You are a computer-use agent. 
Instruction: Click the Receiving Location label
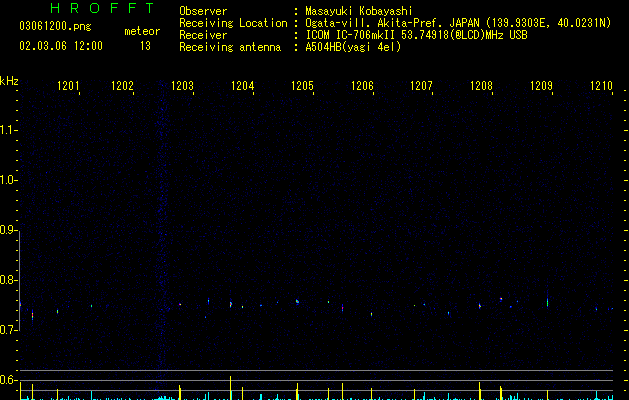point(233,23)
